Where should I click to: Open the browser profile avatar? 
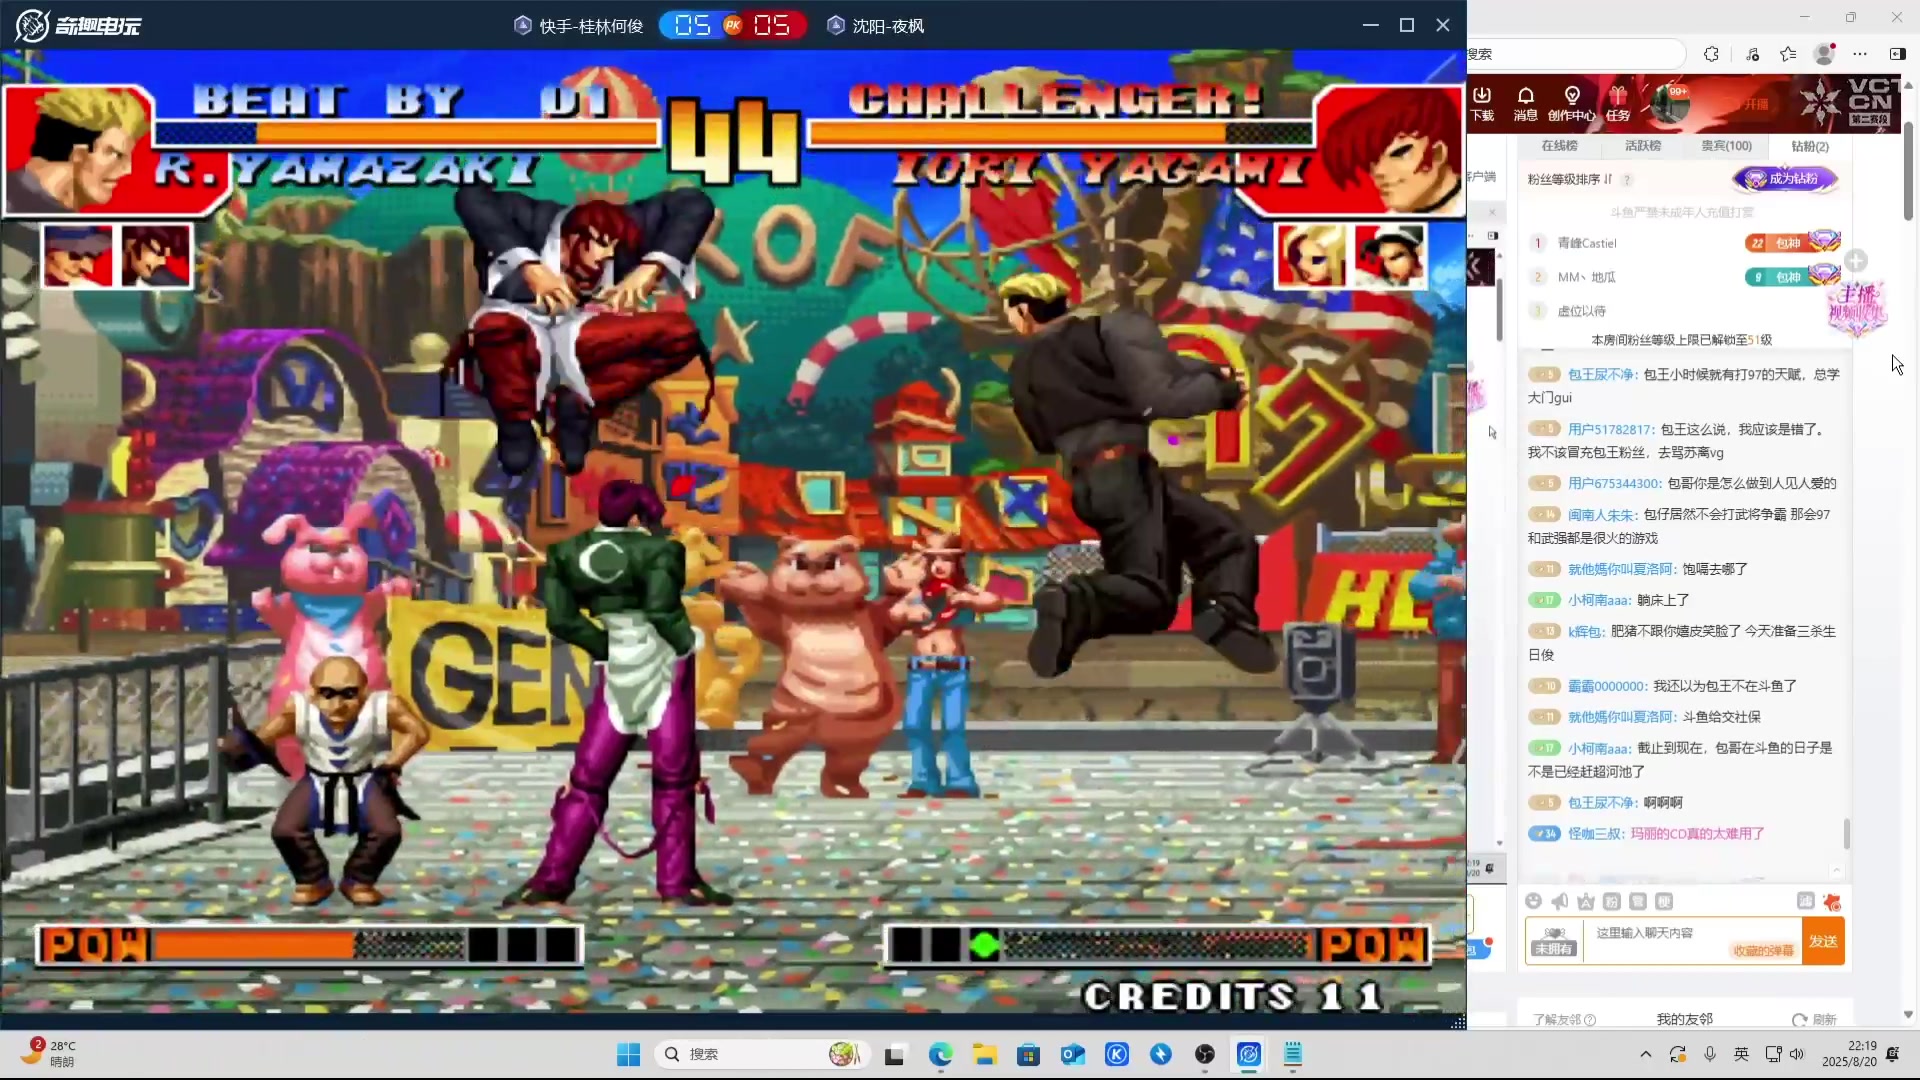(1825, 54)
